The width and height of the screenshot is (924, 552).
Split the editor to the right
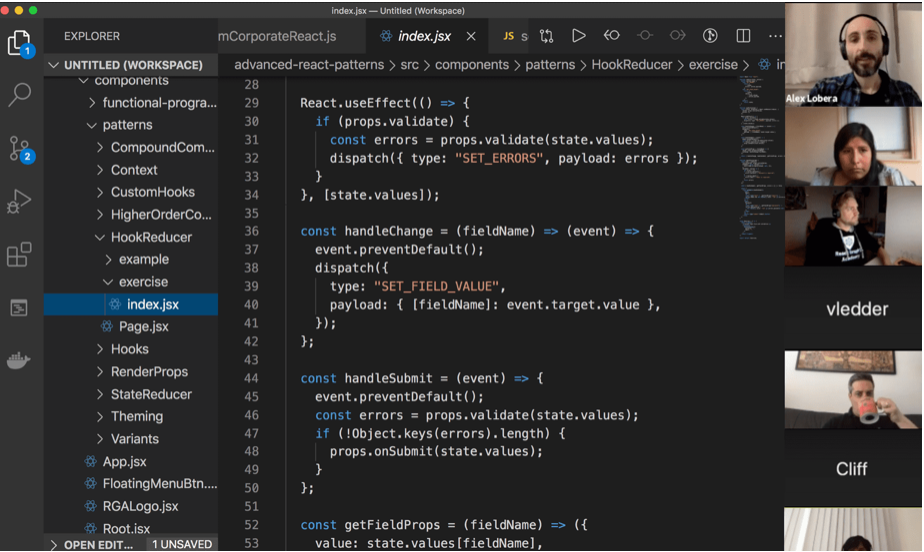pos(743,36)
